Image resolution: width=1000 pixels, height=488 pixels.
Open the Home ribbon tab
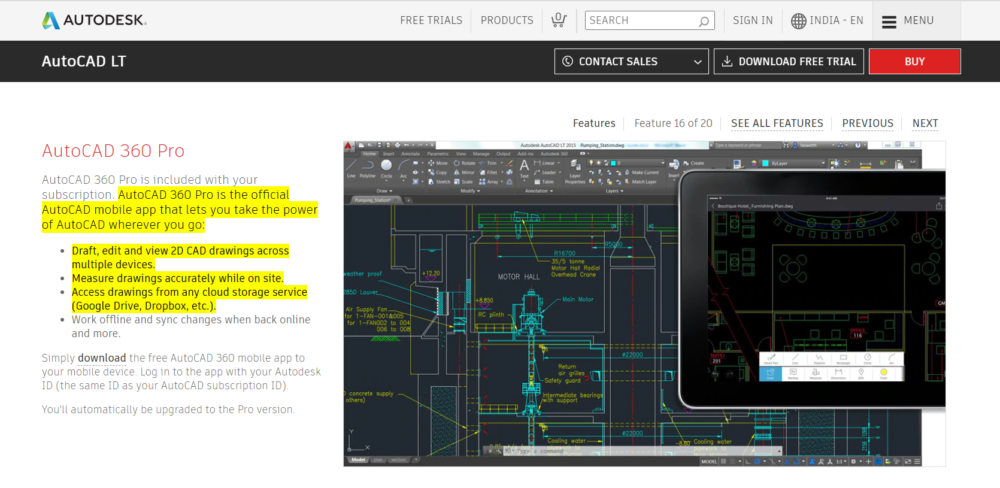[369, 154]
